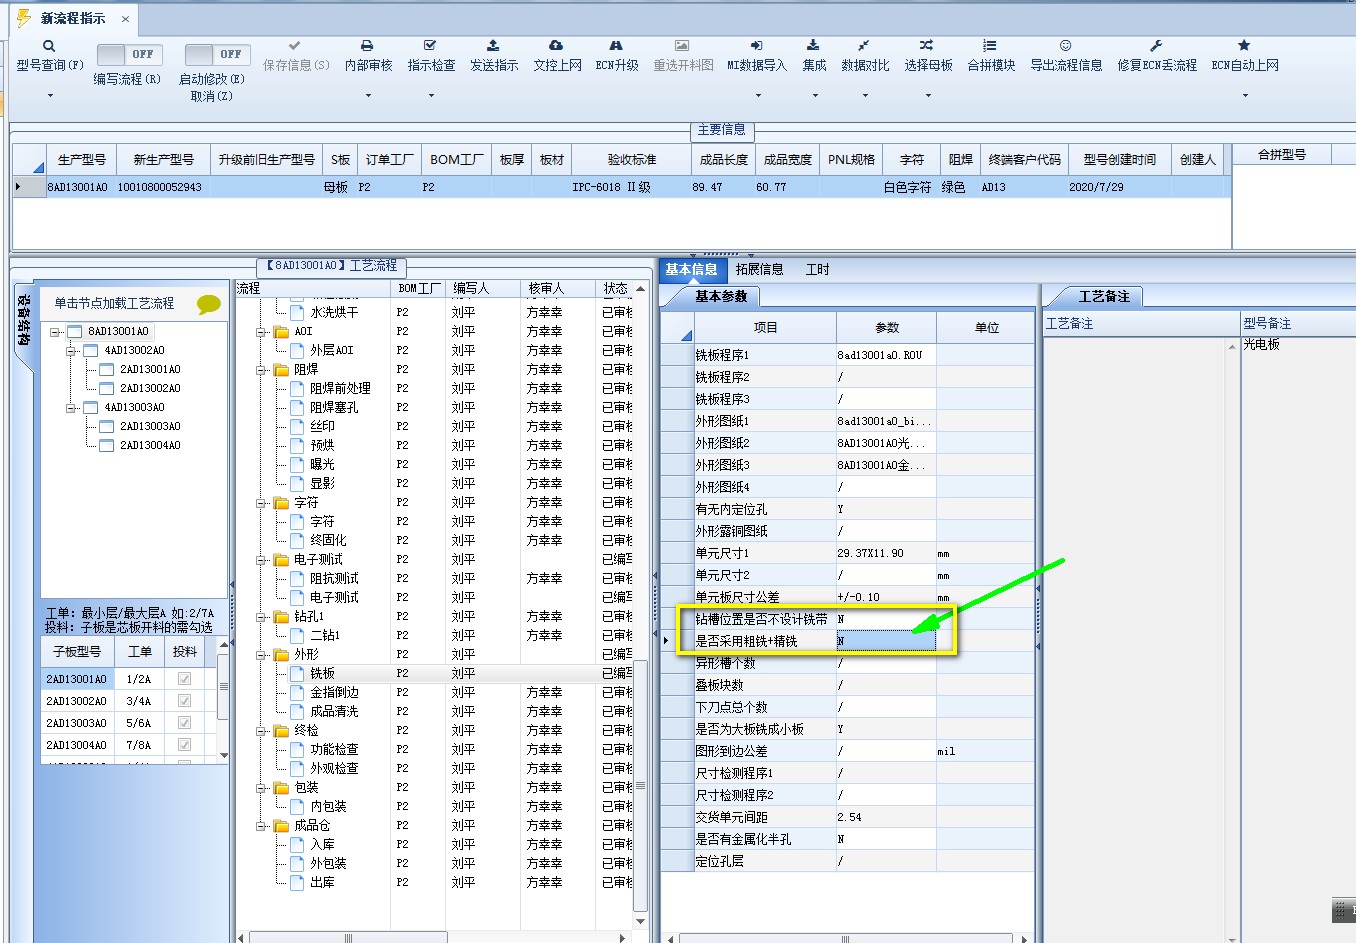Click the 修复ECN丢流程 wrench icon

pos(1156,46)
